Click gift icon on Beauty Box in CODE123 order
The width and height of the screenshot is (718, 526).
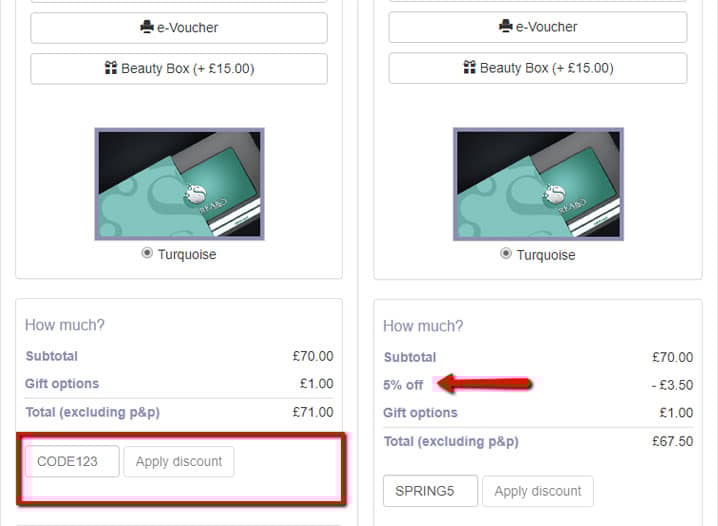pyautogui.click(x=111, y=68)
